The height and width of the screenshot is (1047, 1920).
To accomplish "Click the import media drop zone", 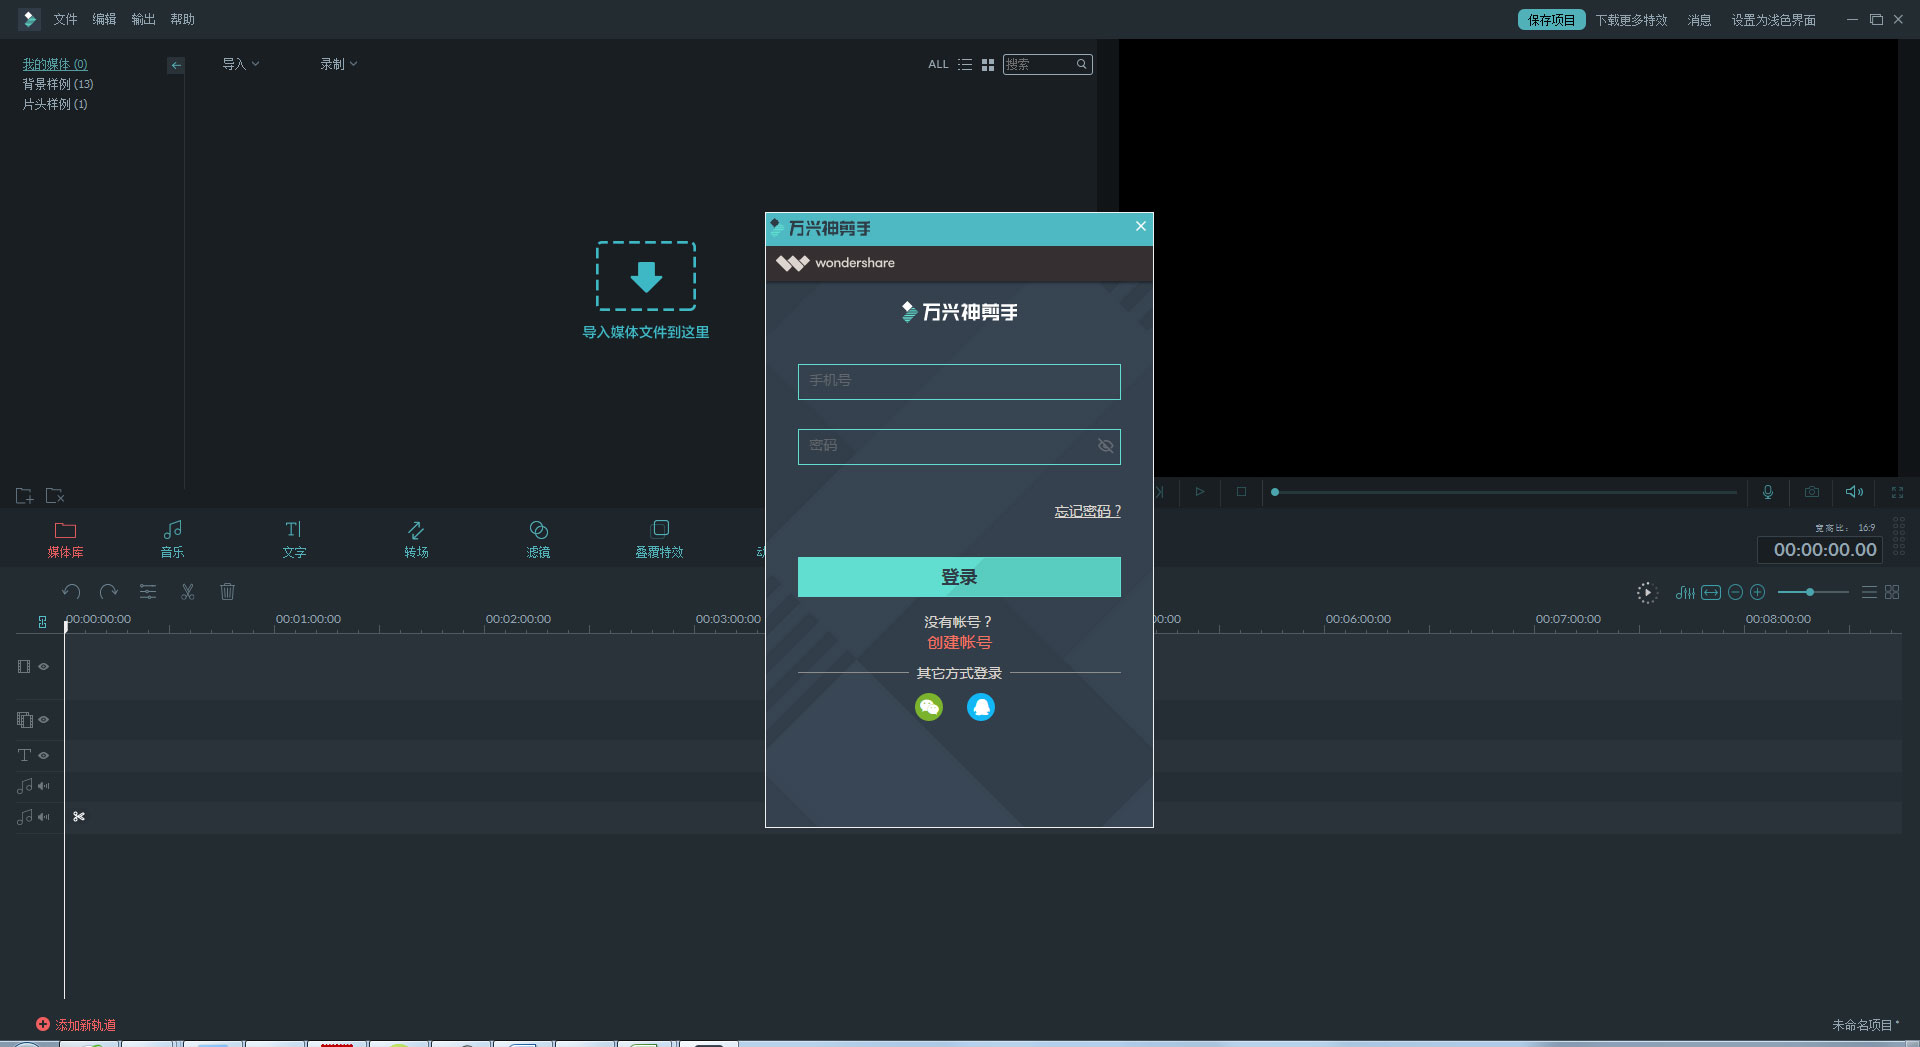I will (646, 276).
